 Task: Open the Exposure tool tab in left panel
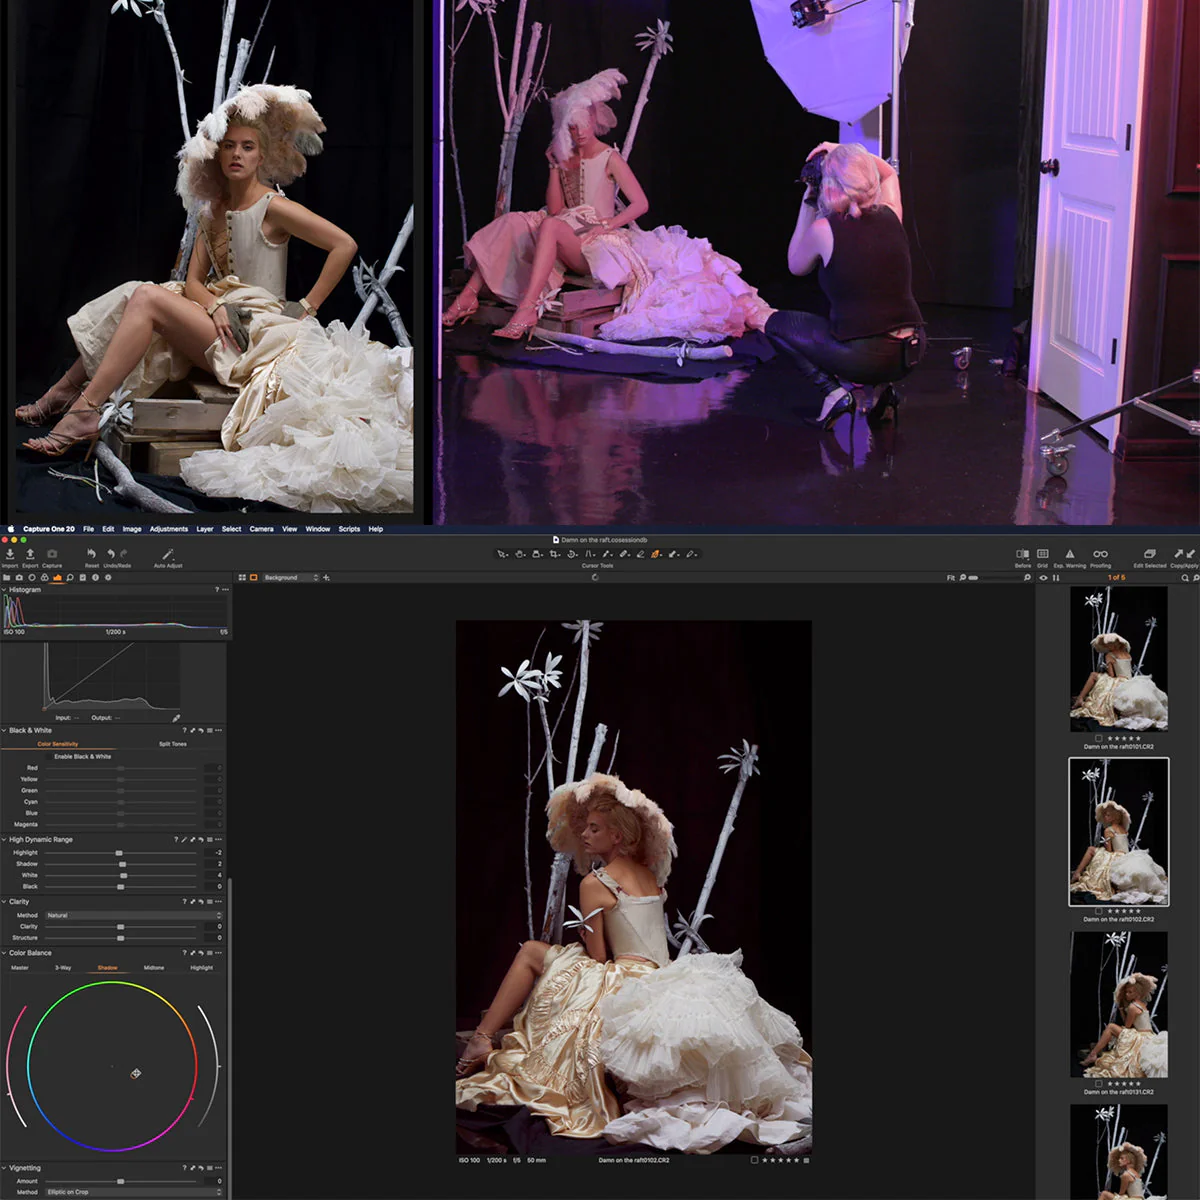[58, 578]
